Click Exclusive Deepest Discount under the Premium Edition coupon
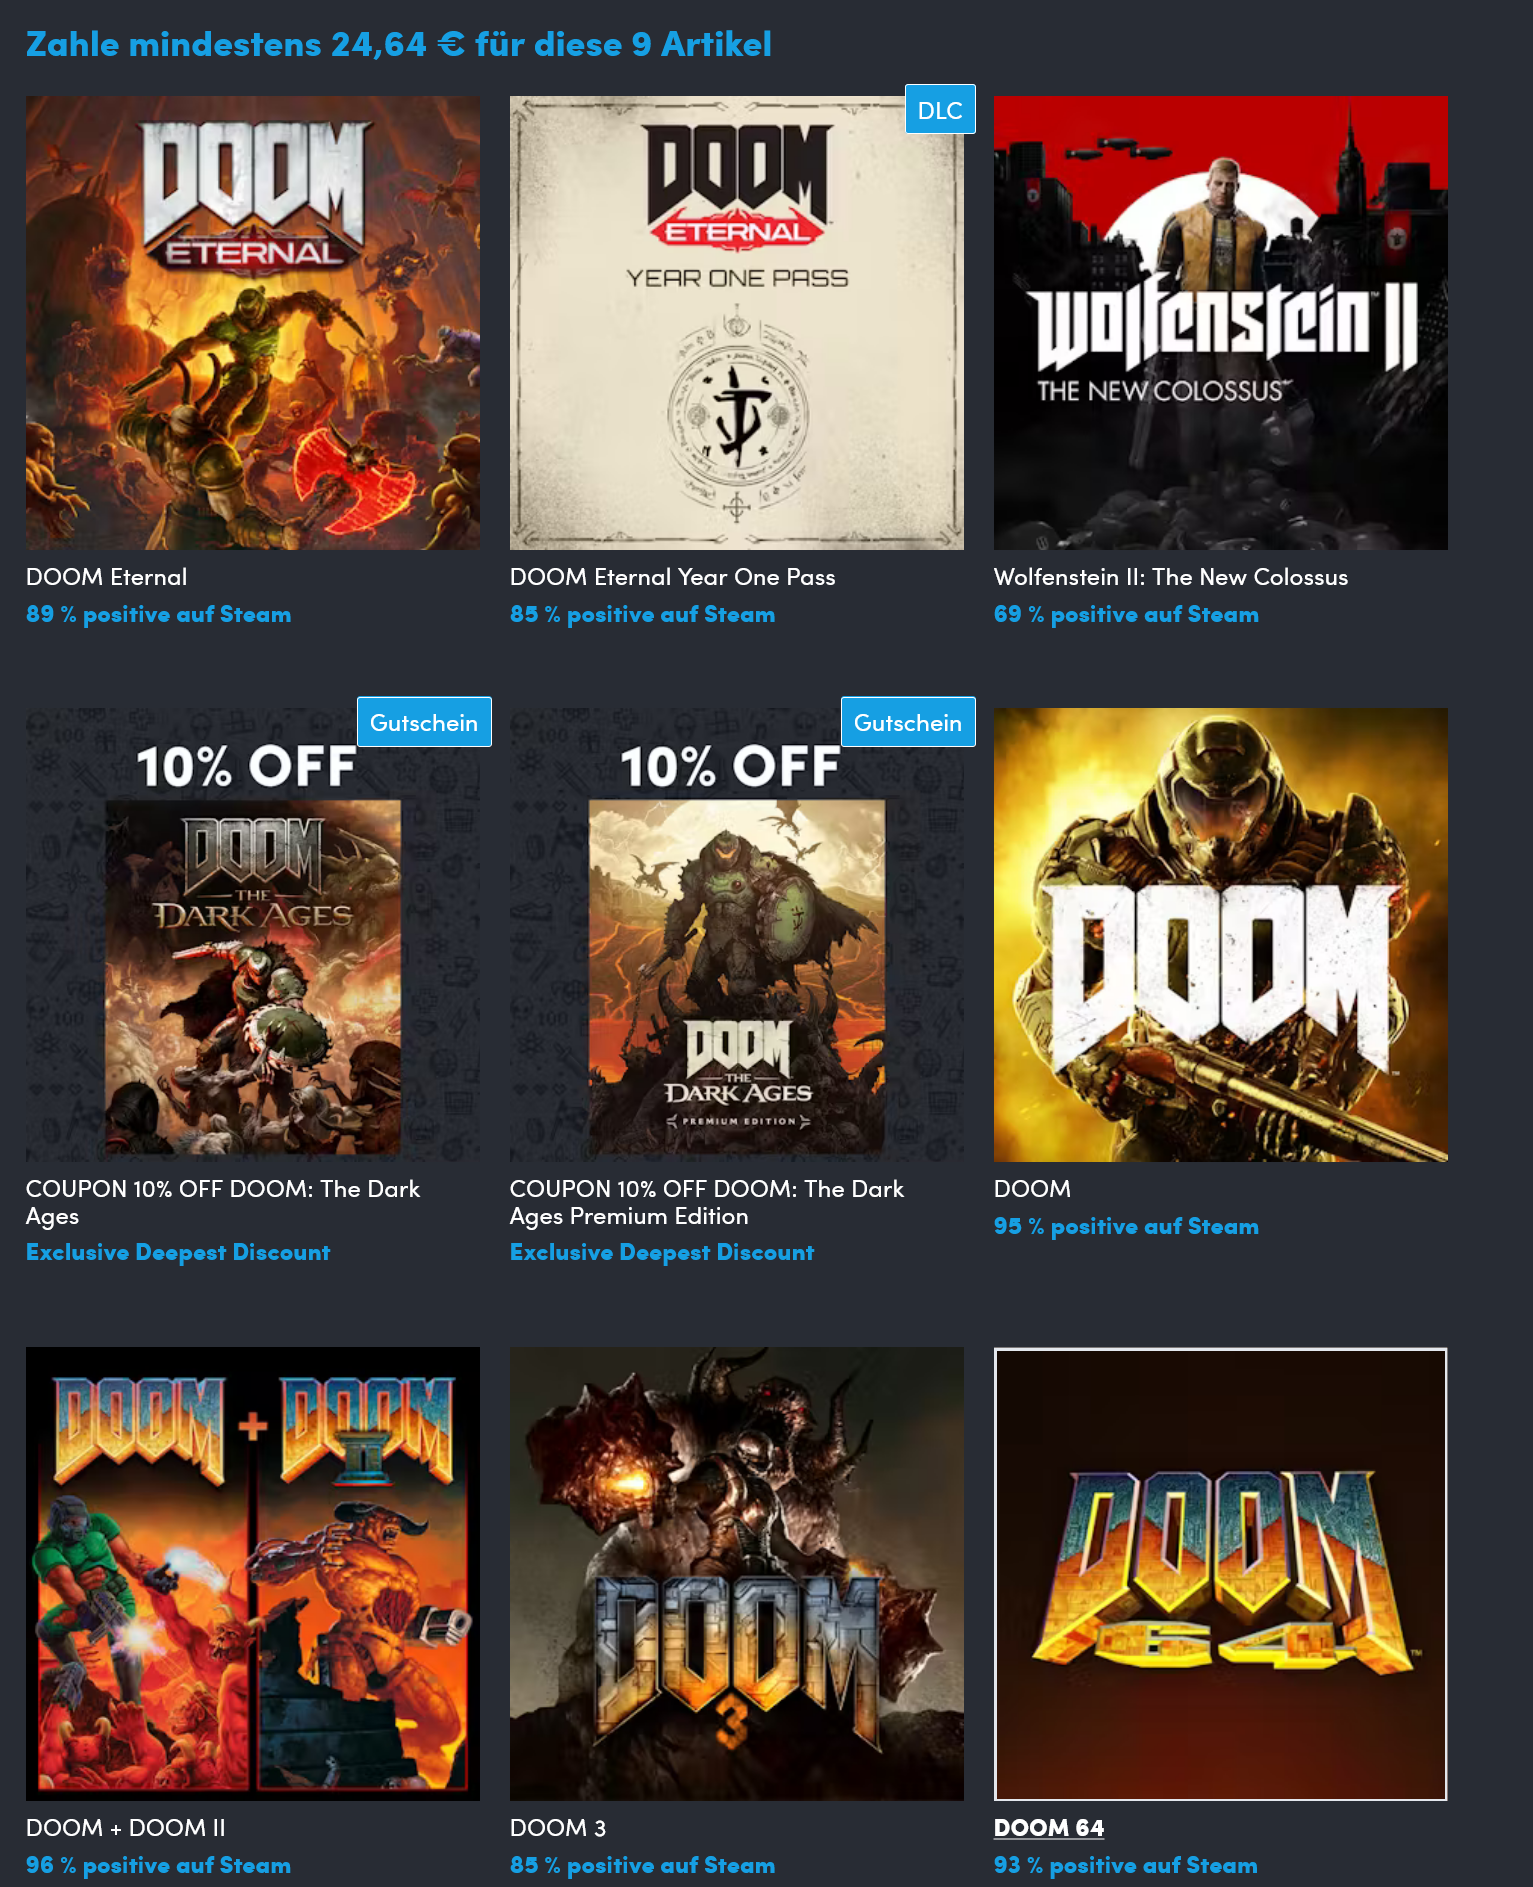The height and width of the screenshot is (1887, 1533). (662, 1252)
